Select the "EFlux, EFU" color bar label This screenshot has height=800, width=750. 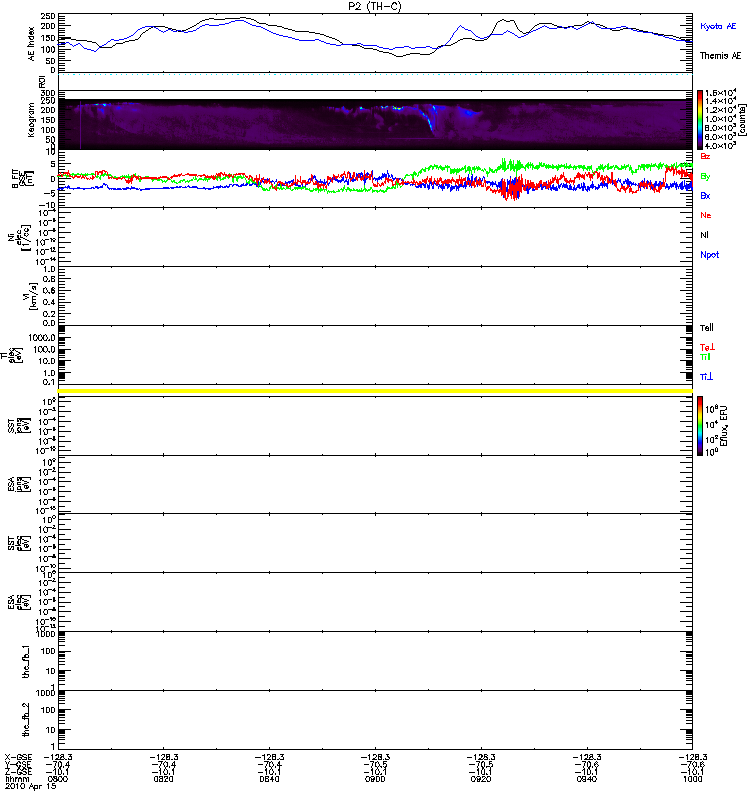click(724, 426)
